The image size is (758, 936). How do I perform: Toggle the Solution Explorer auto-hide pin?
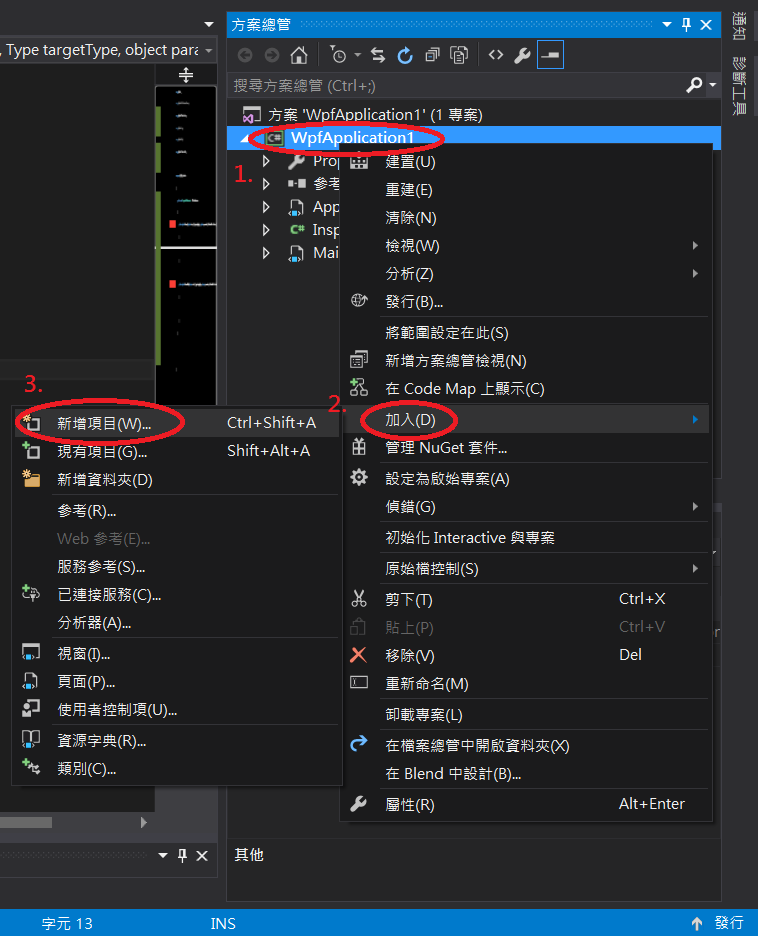(686, 24)
